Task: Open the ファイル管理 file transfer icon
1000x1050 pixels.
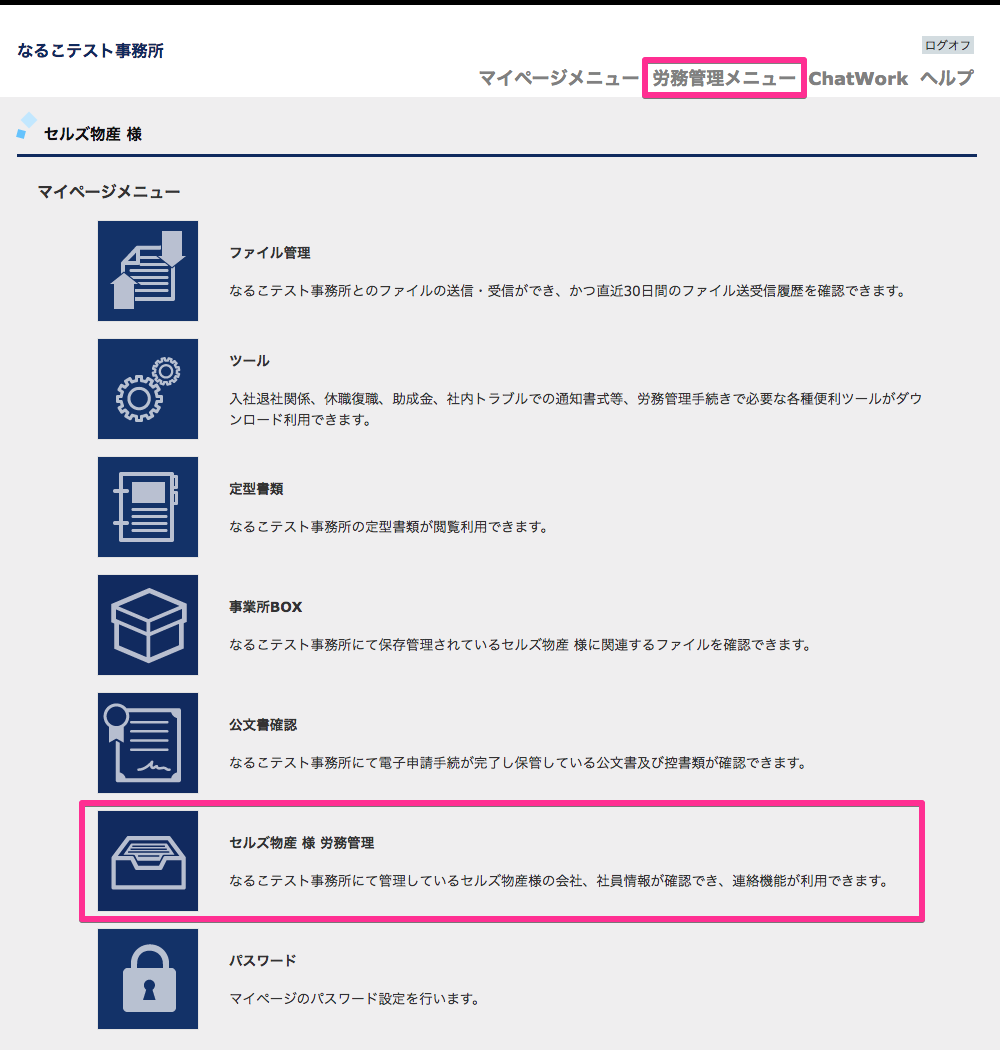Action: 148,271
